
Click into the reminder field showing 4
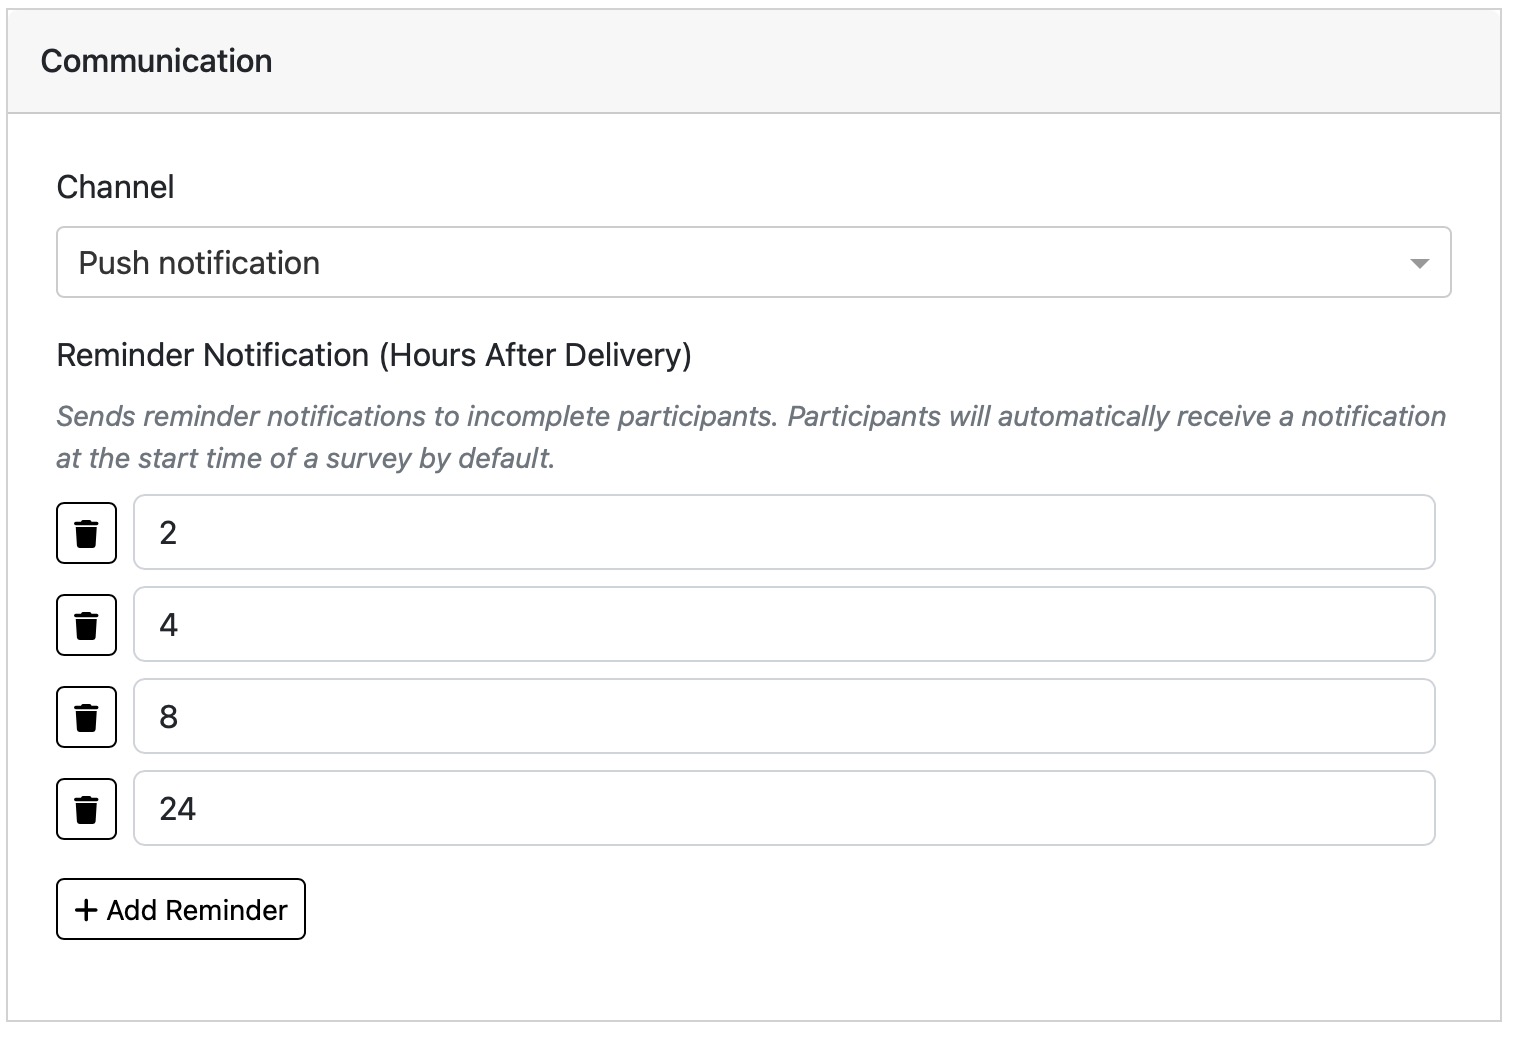point(783,625)
